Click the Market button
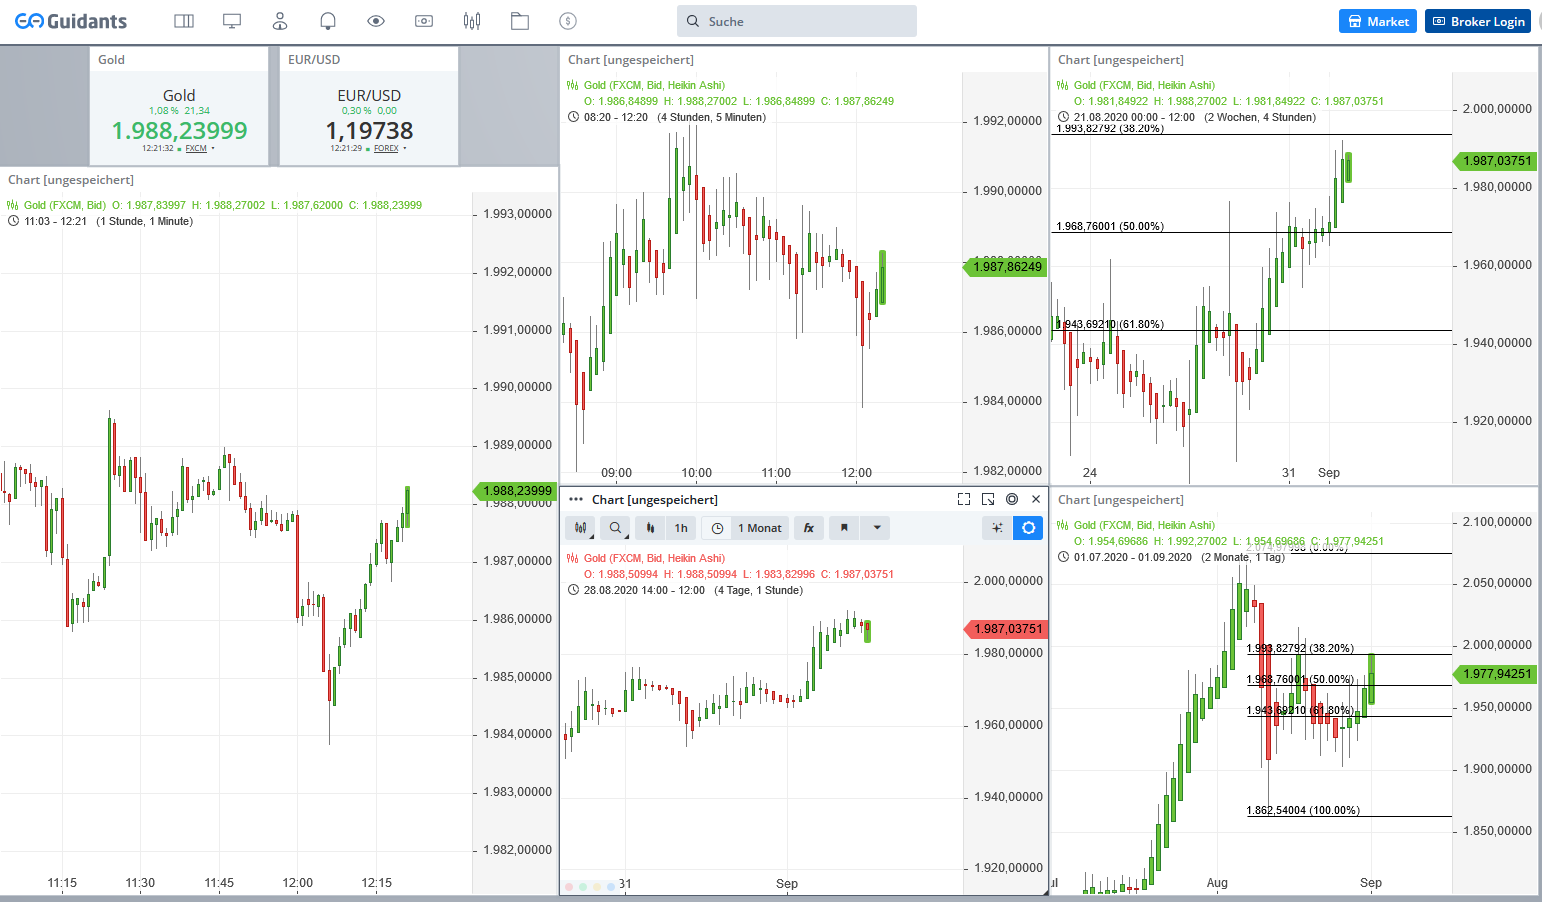 click(1378, 21)
